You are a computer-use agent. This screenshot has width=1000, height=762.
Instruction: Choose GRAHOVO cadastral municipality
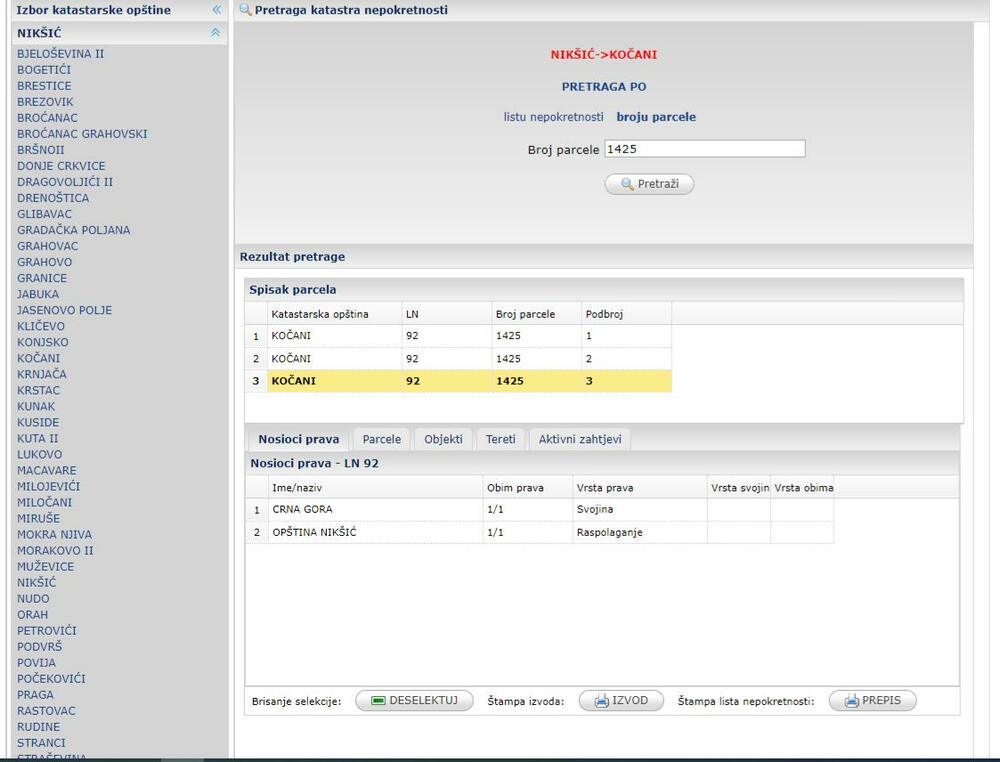point(44,262)
